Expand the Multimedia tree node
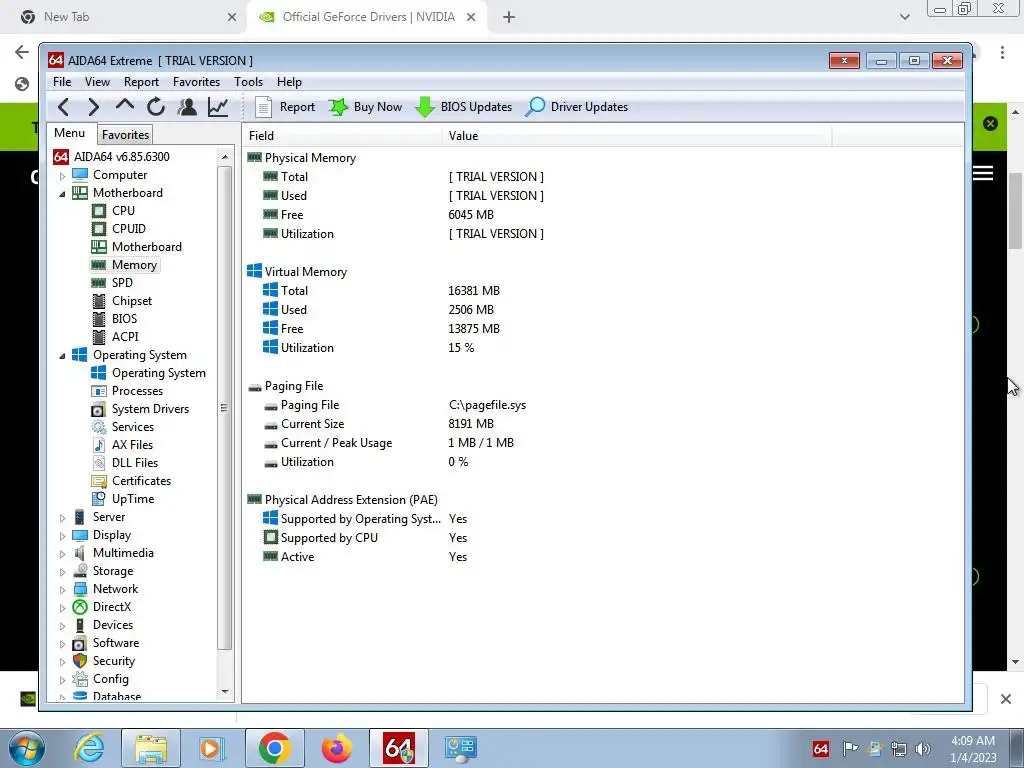The width and height of the screenshot is (1024, 768). click(x=63, y=554)
